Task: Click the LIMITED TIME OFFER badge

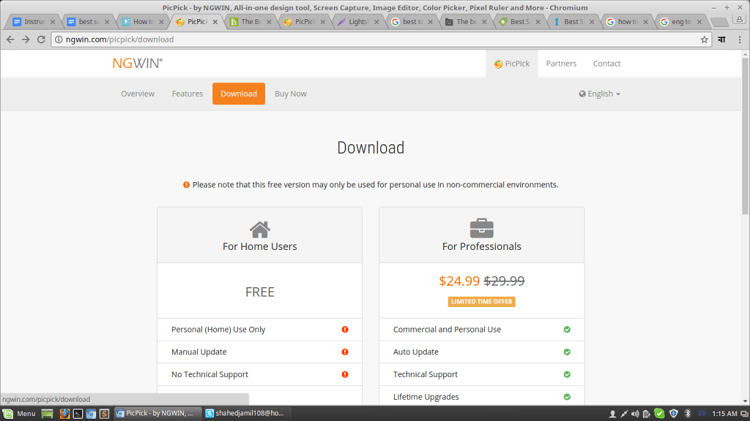Action: point(482,302)
